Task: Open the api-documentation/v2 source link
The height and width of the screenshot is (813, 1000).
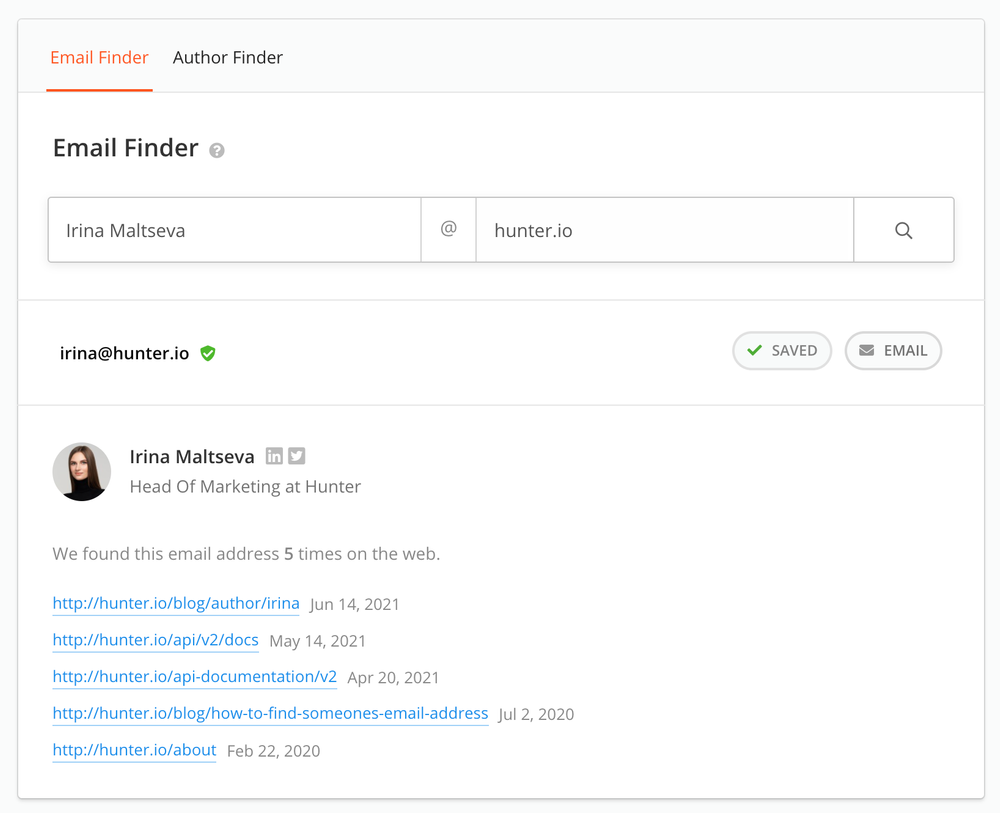Action: [195, 677]
